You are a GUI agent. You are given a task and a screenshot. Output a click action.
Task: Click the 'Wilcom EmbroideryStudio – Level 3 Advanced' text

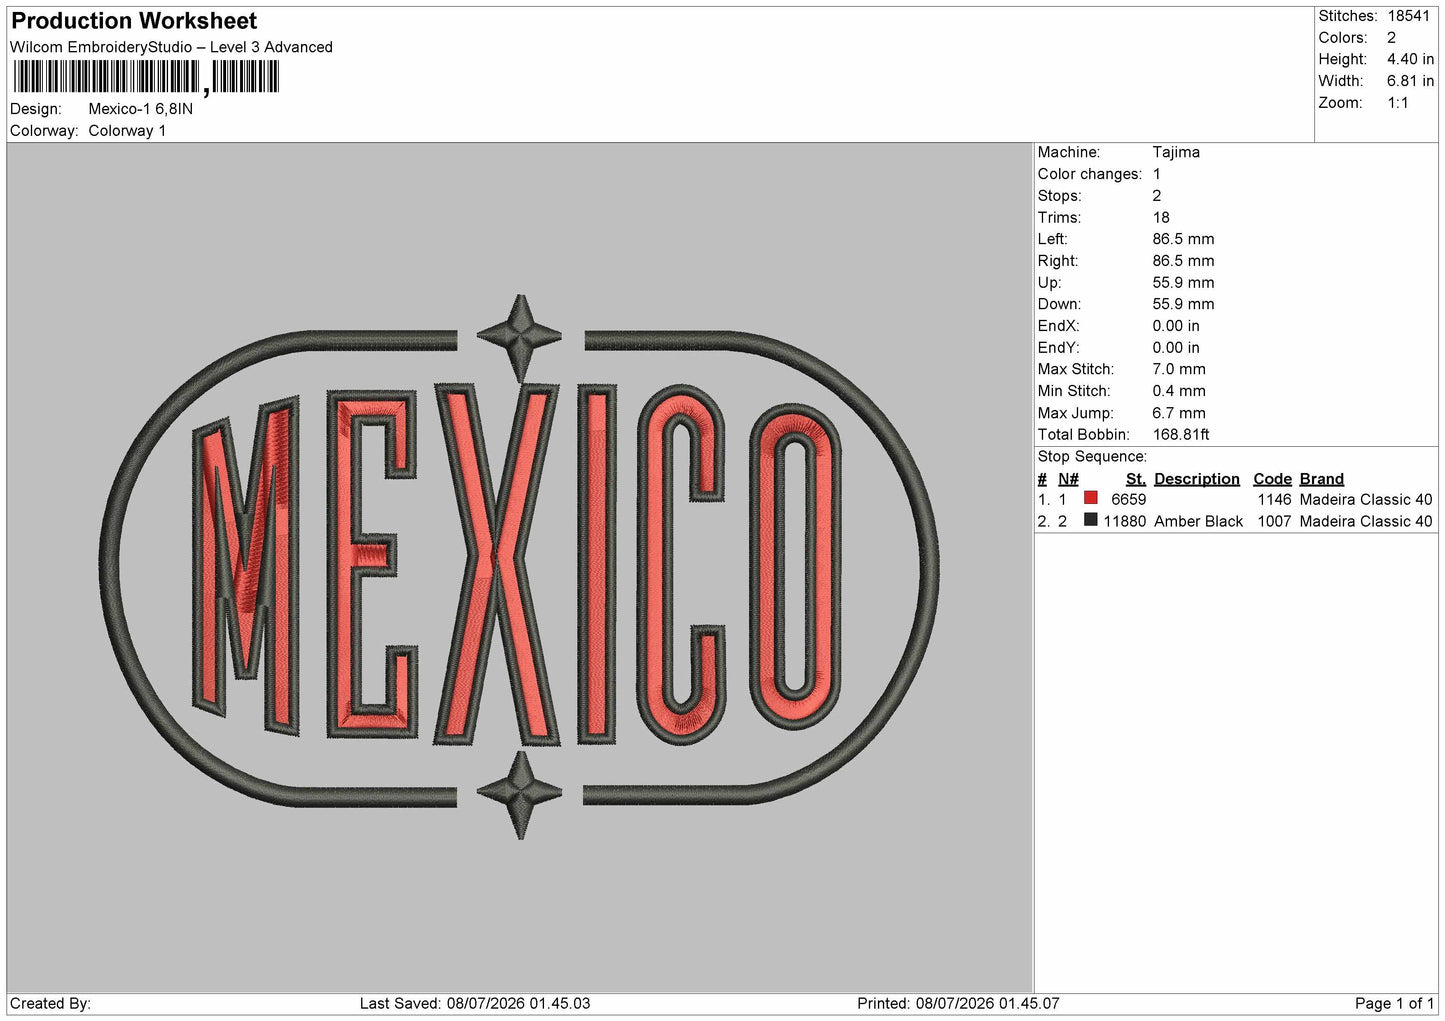point(171,47)
